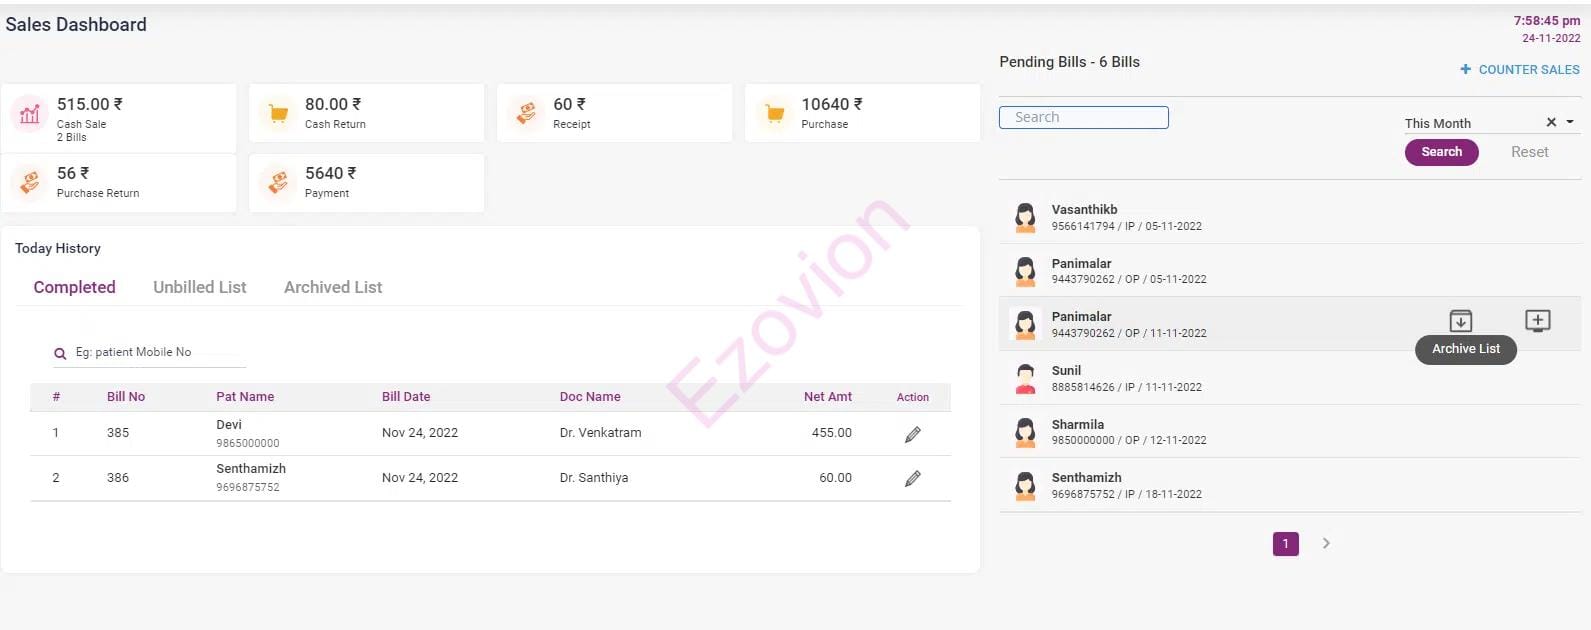Click the Archive List icon for Panimalar

1460,321
